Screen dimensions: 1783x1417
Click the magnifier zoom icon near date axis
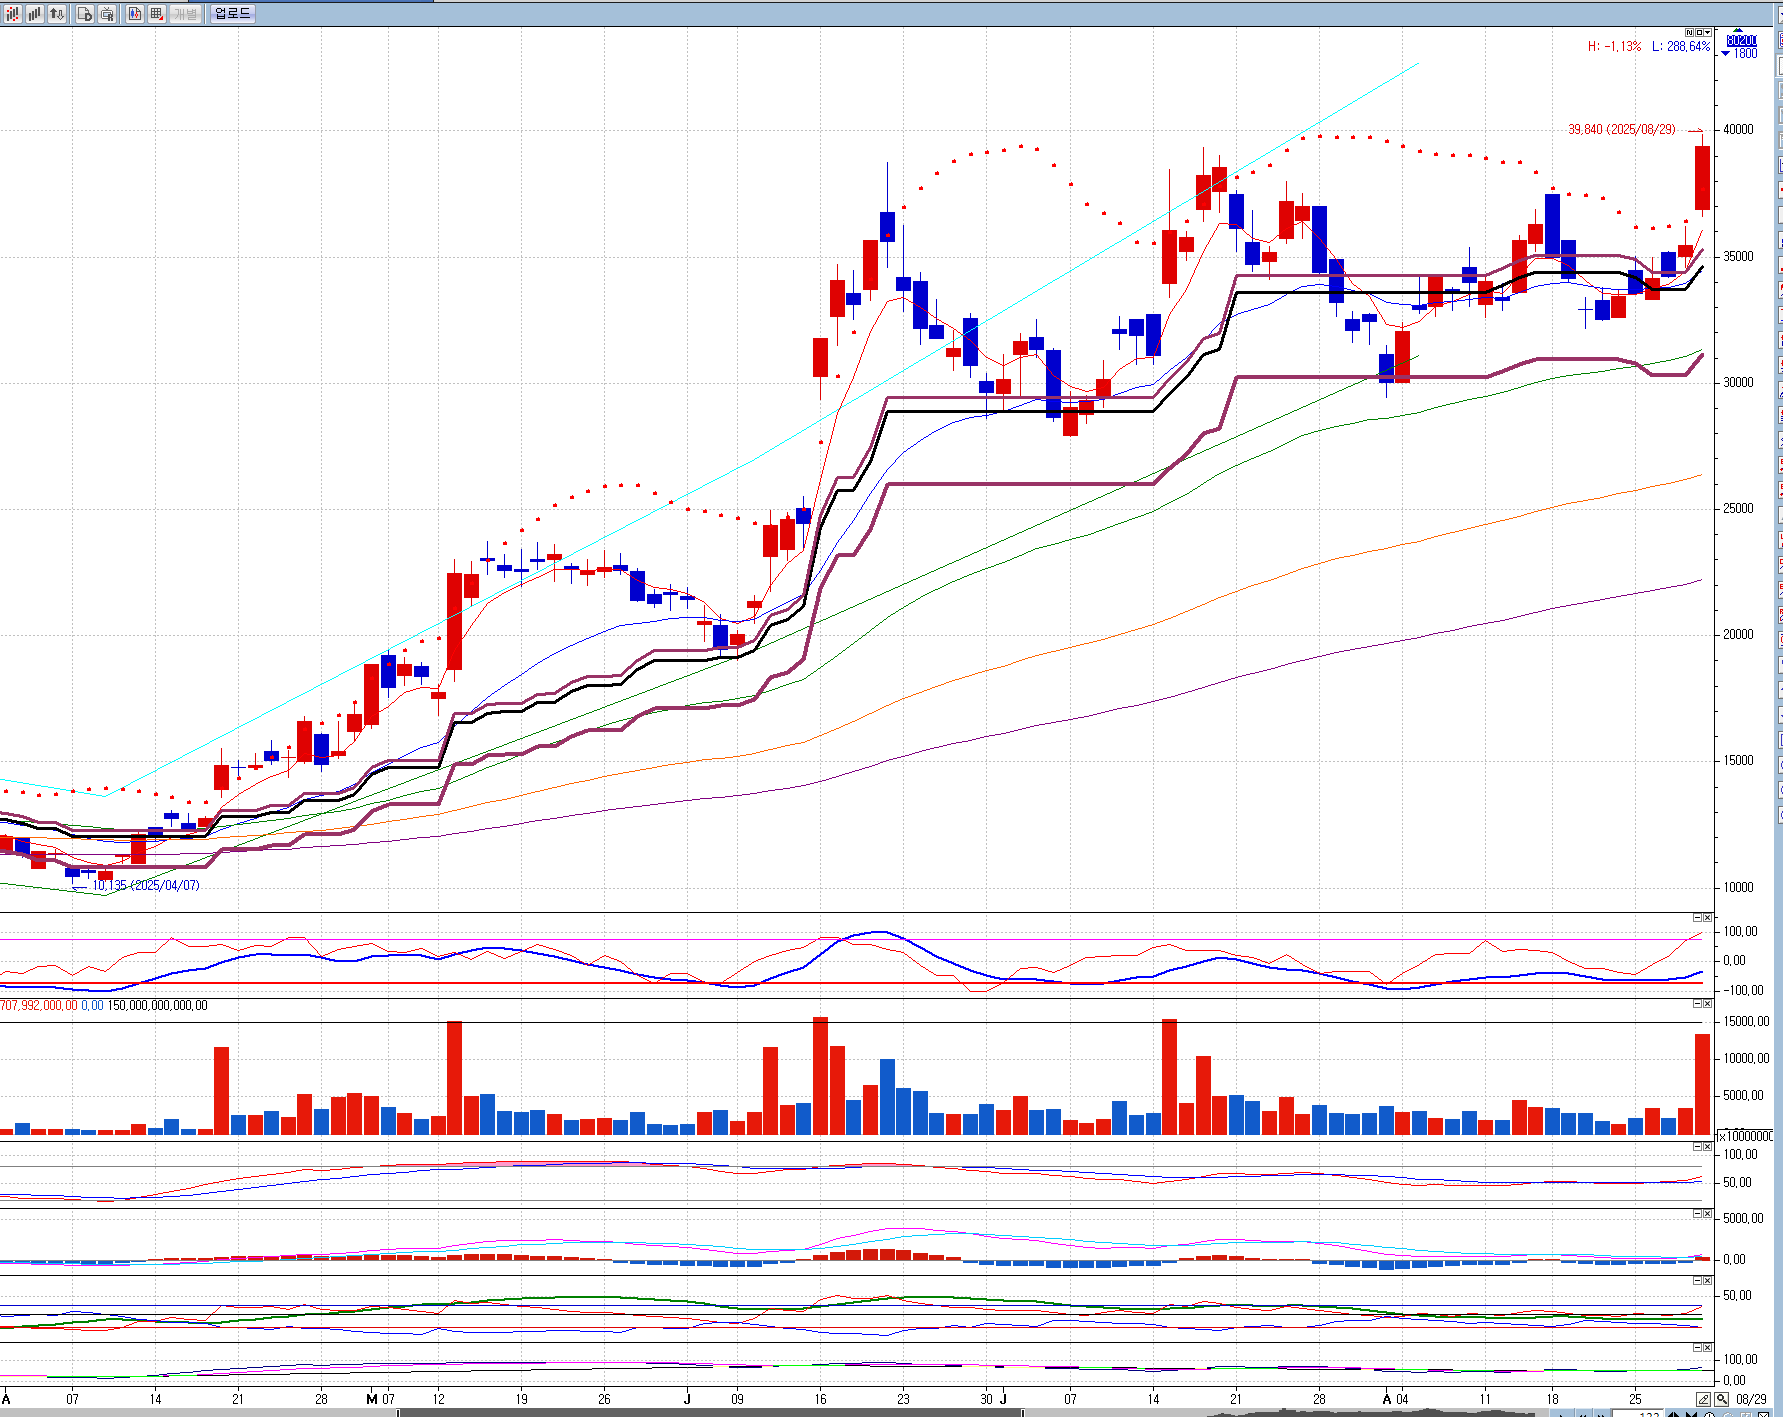pos(1722,1399)
